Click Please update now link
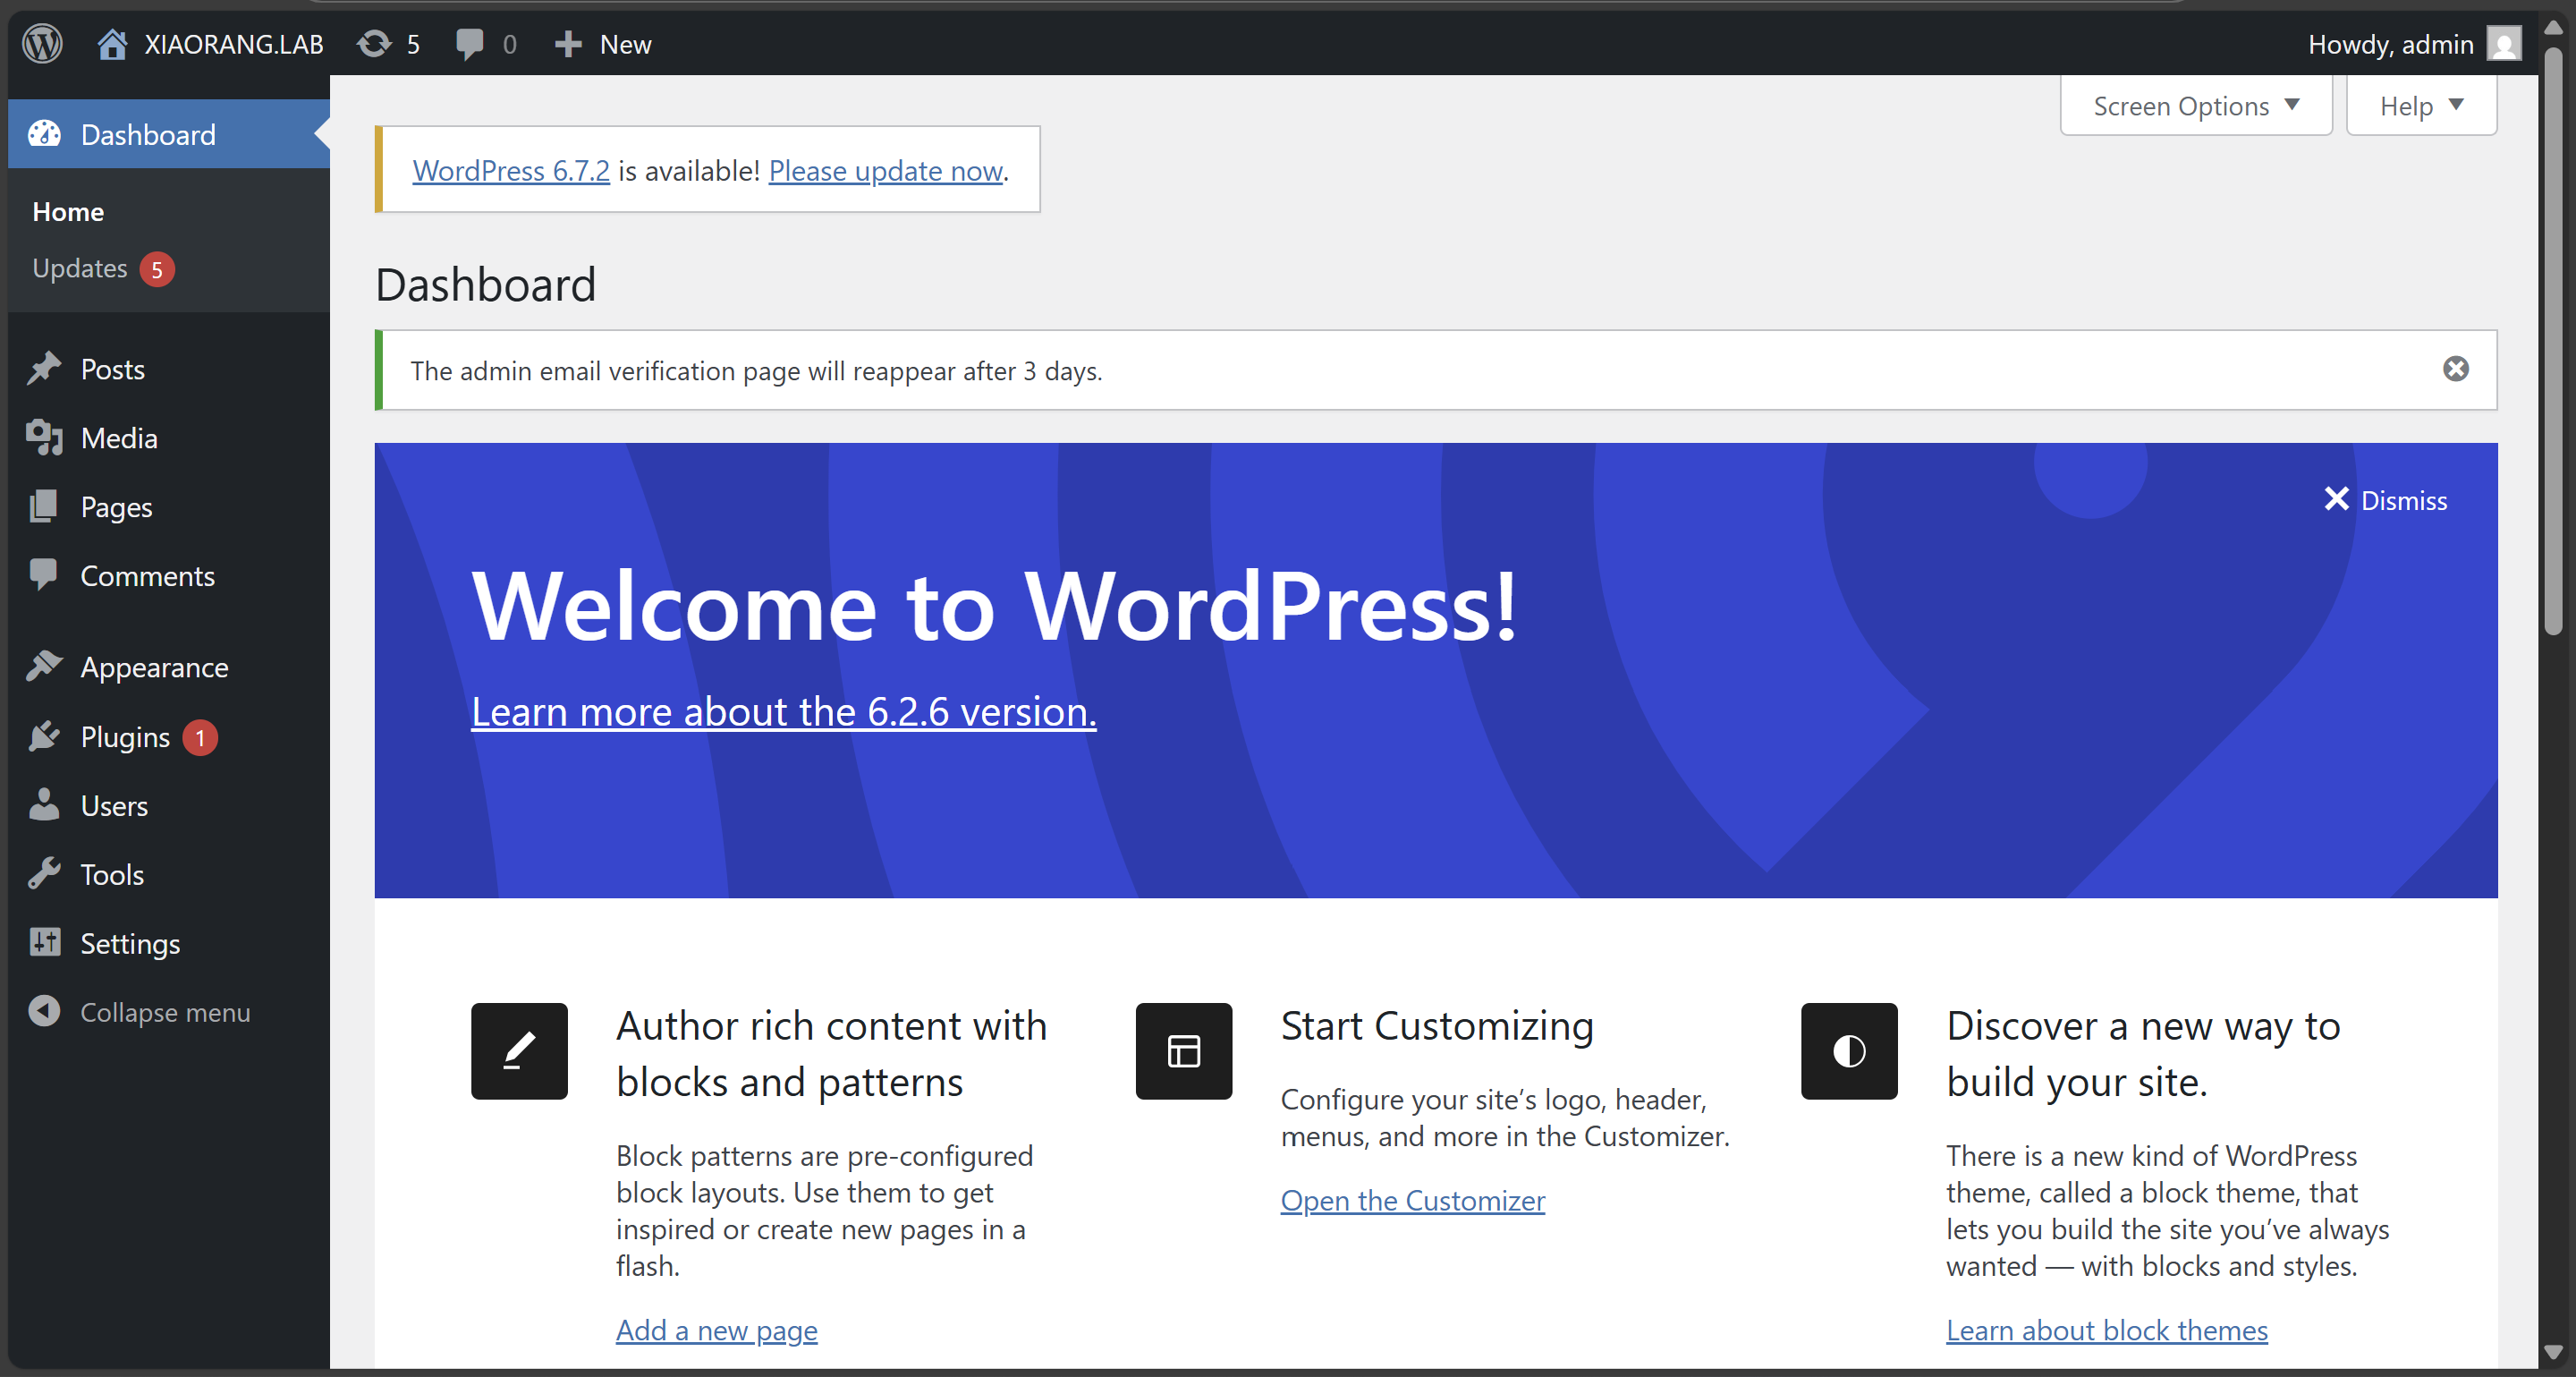The width and height of the screenshot is (2576, 1377). (885, 171)
